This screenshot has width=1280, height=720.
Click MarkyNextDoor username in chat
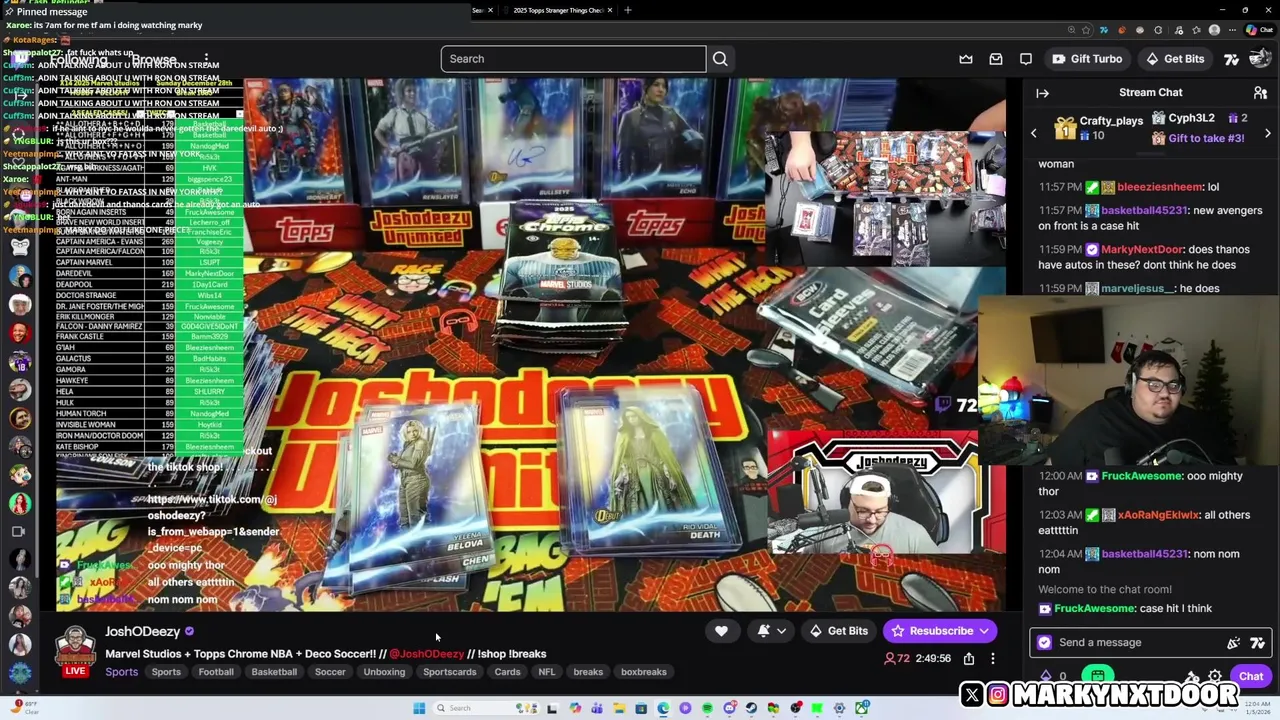click(1143, 250)
